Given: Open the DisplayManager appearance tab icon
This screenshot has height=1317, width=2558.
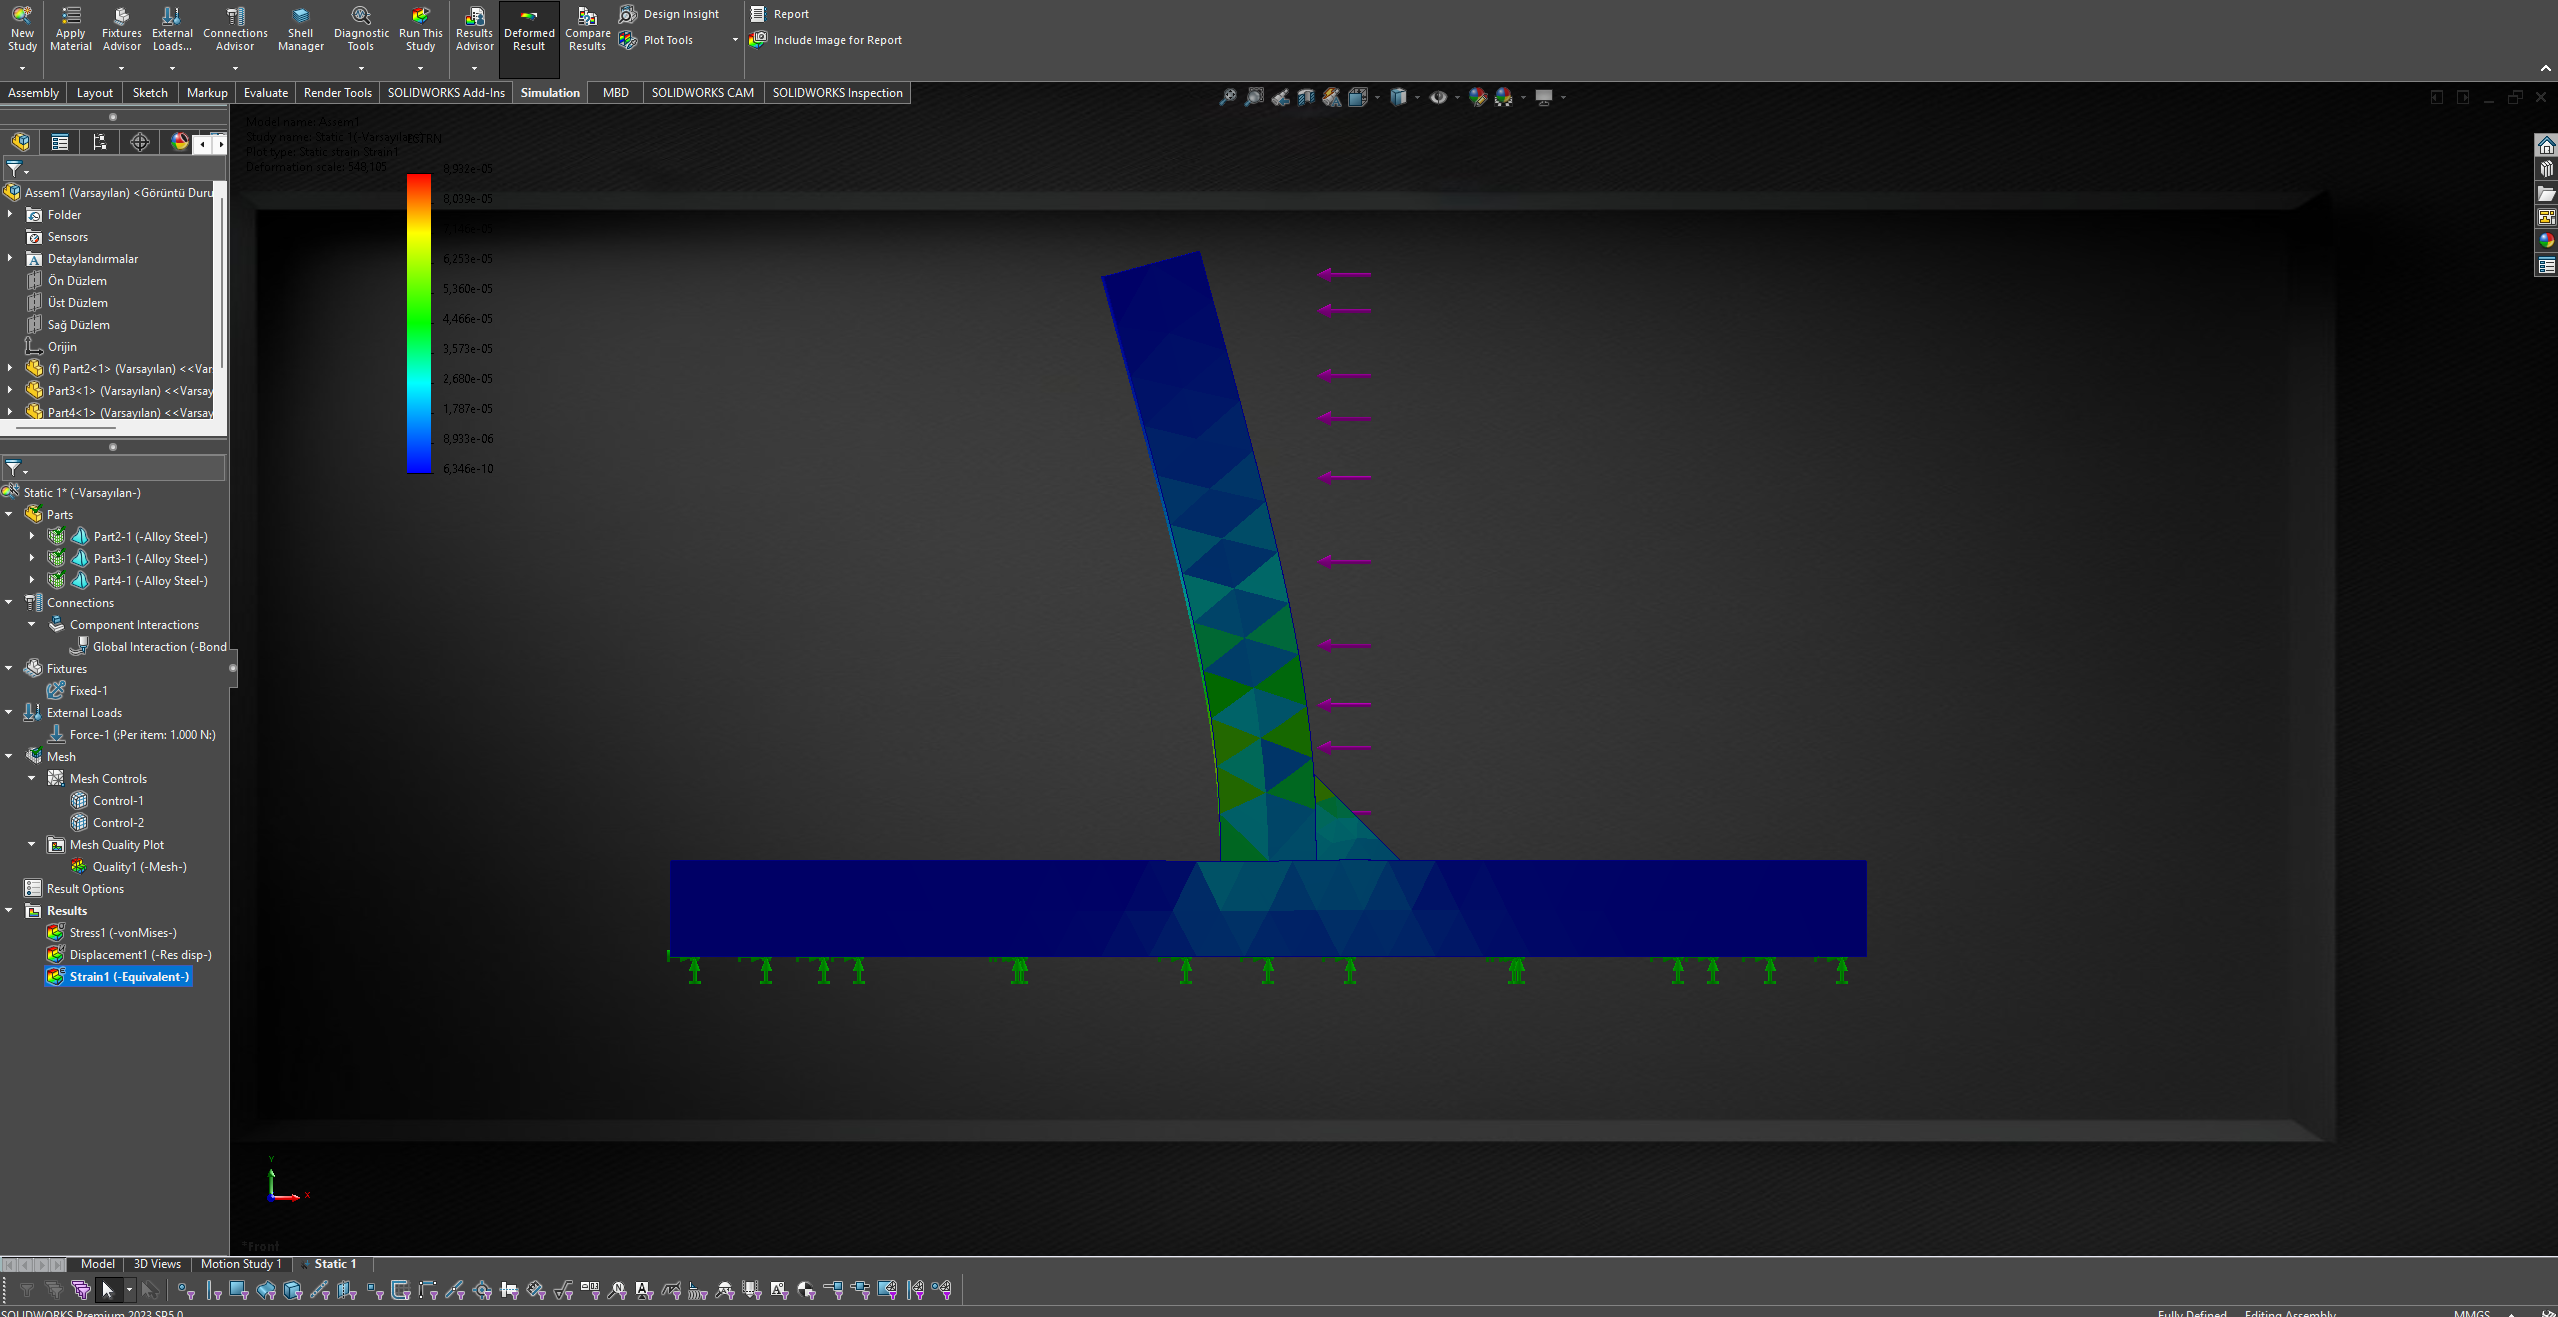Looking at the screenshot, I should tap(180, 142).
